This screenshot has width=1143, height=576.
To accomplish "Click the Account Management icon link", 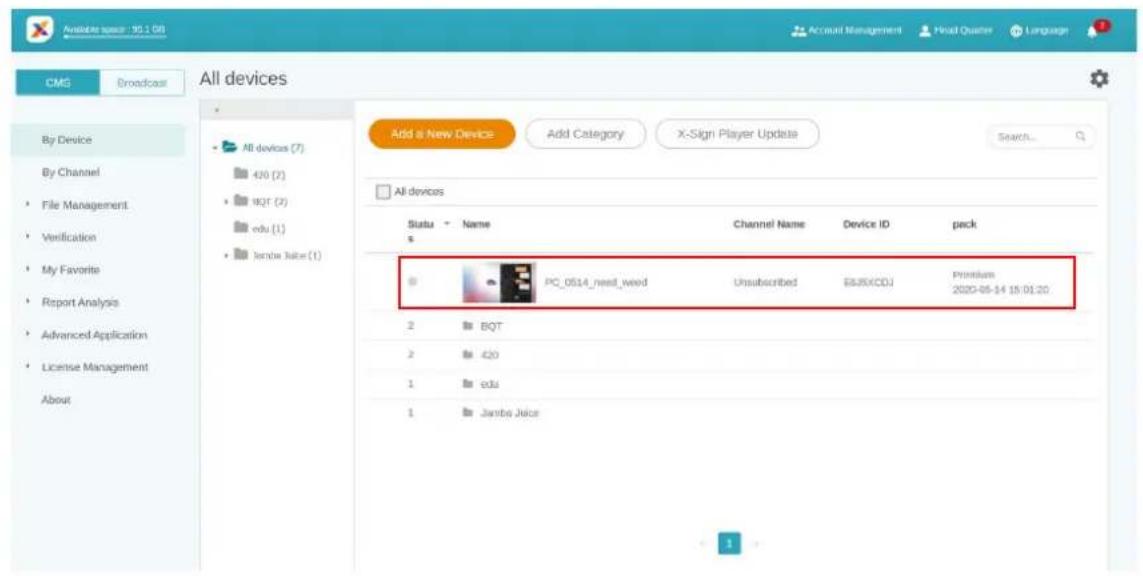I will (846, 31).
